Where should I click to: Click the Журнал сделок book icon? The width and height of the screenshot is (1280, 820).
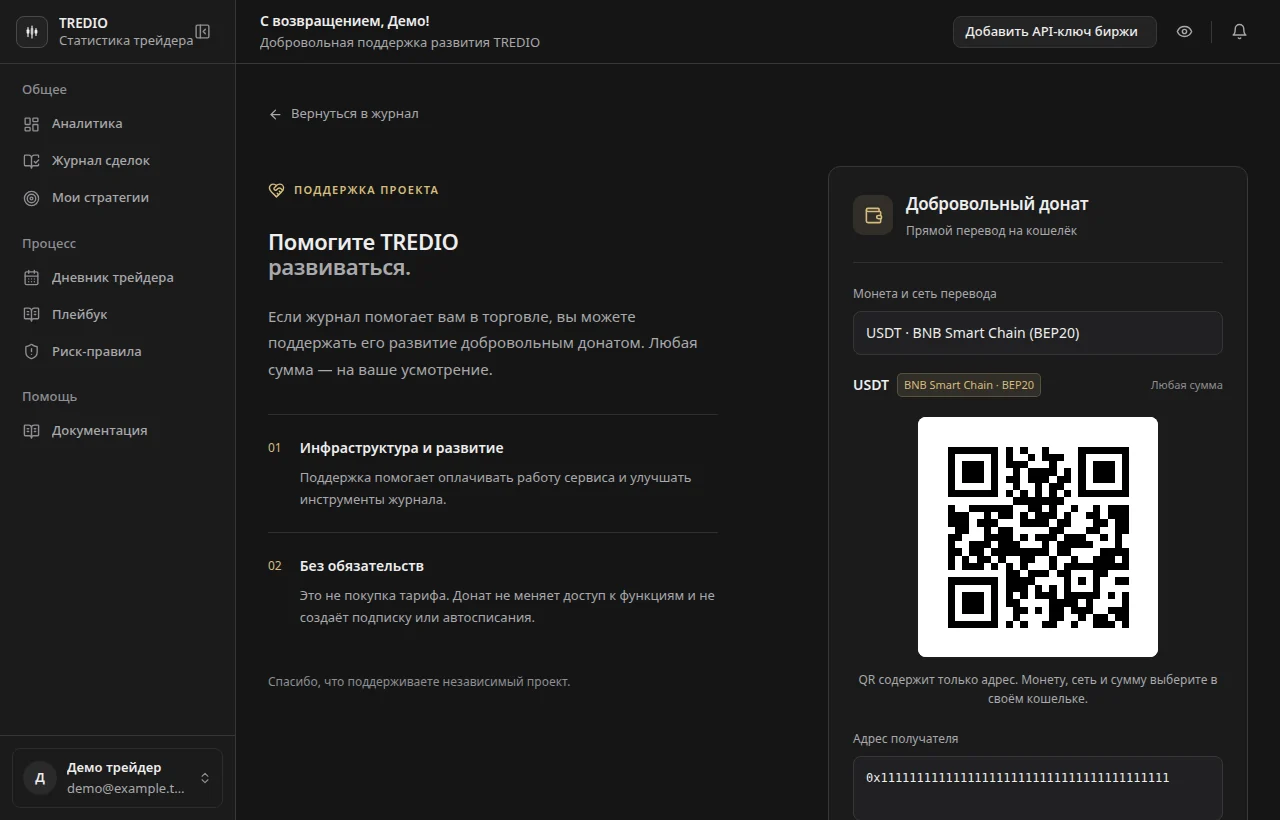32,161
